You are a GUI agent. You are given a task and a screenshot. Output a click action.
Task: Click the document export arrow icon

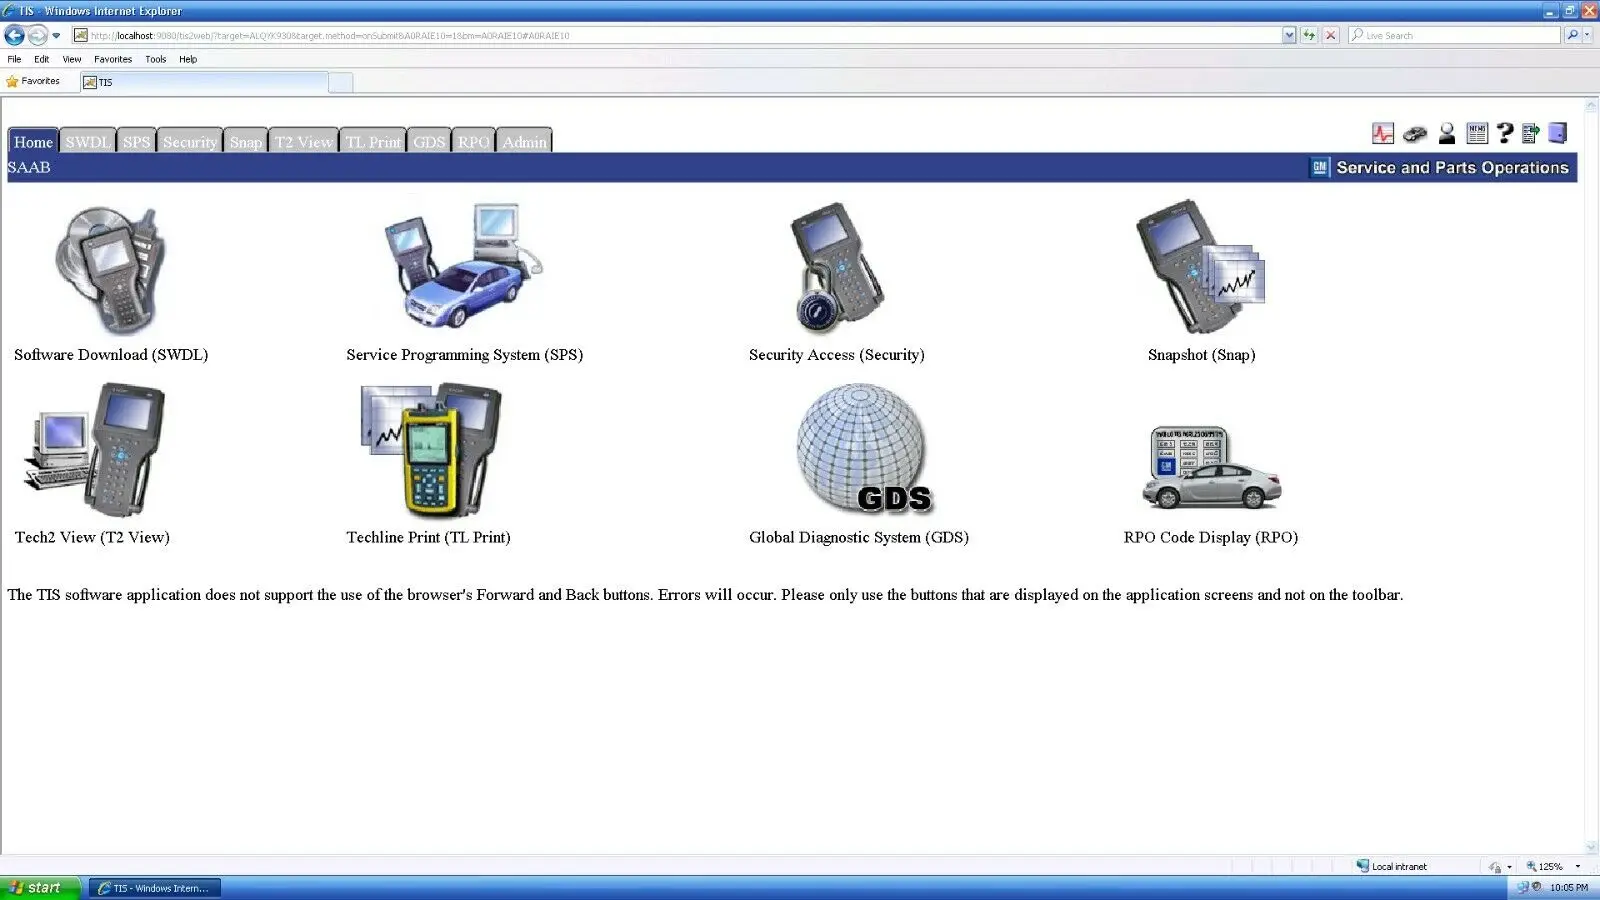point(1530,133)
